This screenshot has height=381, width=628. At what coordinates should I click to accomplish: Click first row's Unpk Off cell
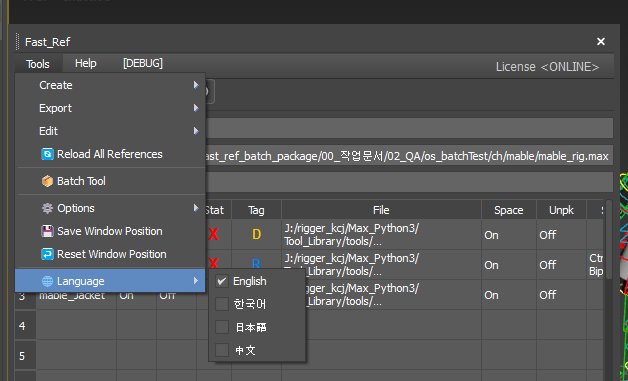point(562,235)
